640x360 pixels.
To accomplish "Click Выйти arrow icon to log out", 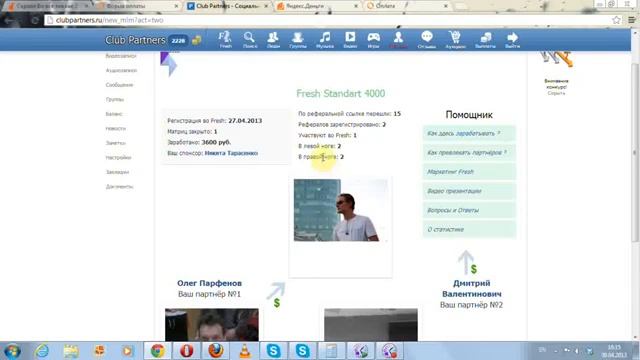I will tap(512, 40).
